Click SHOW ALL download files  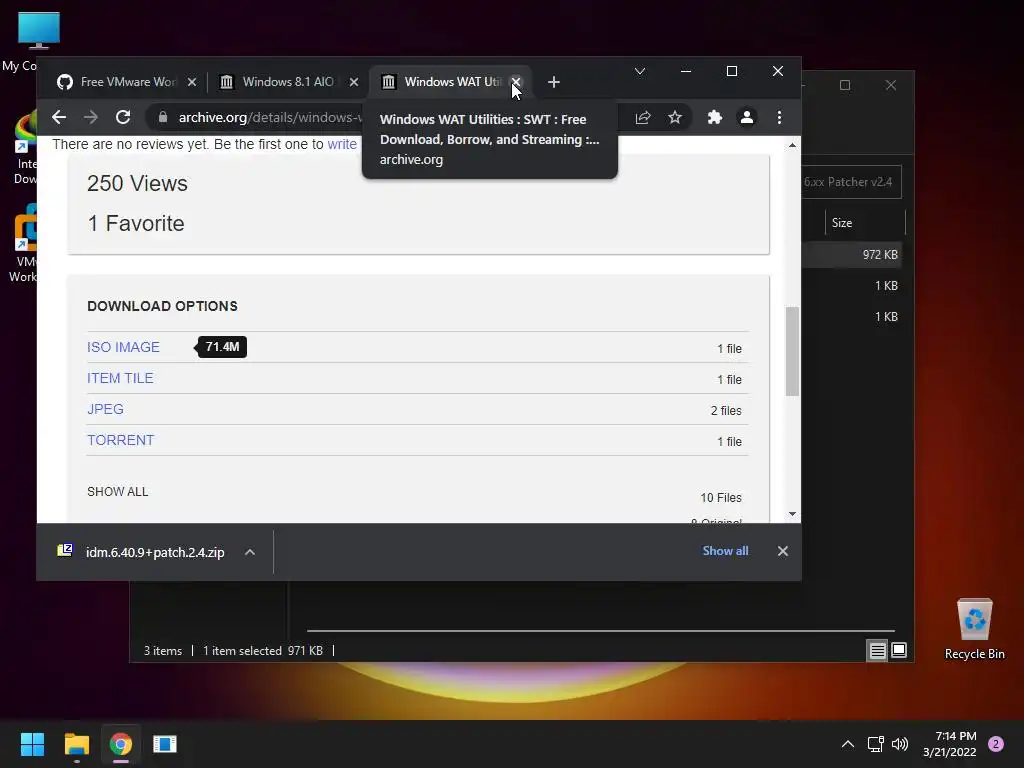pos(118,492)
